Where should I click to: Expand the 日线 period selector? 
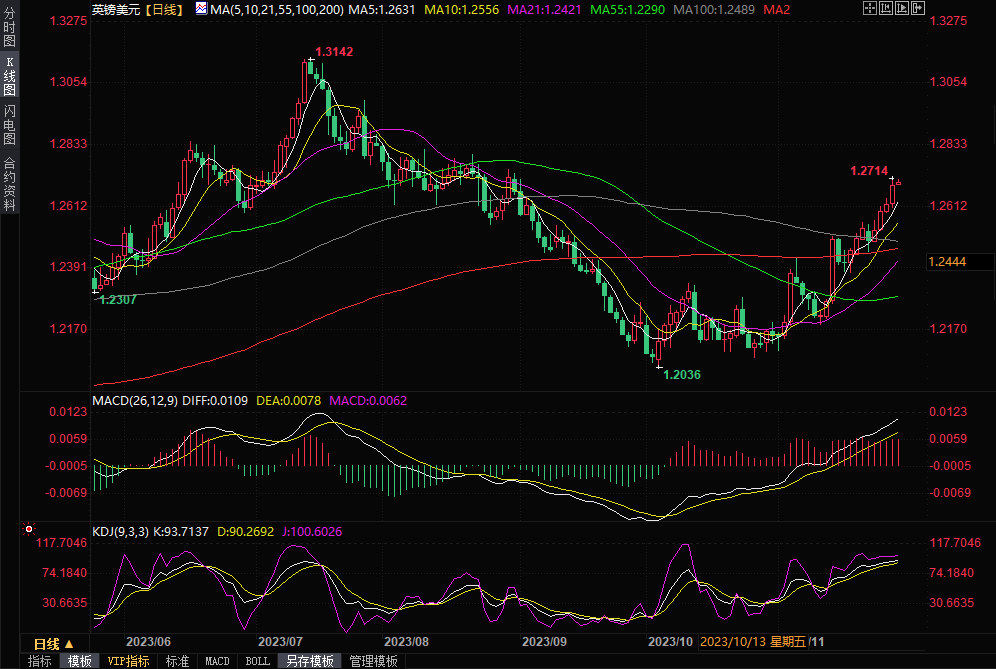[x=53, y=643]
